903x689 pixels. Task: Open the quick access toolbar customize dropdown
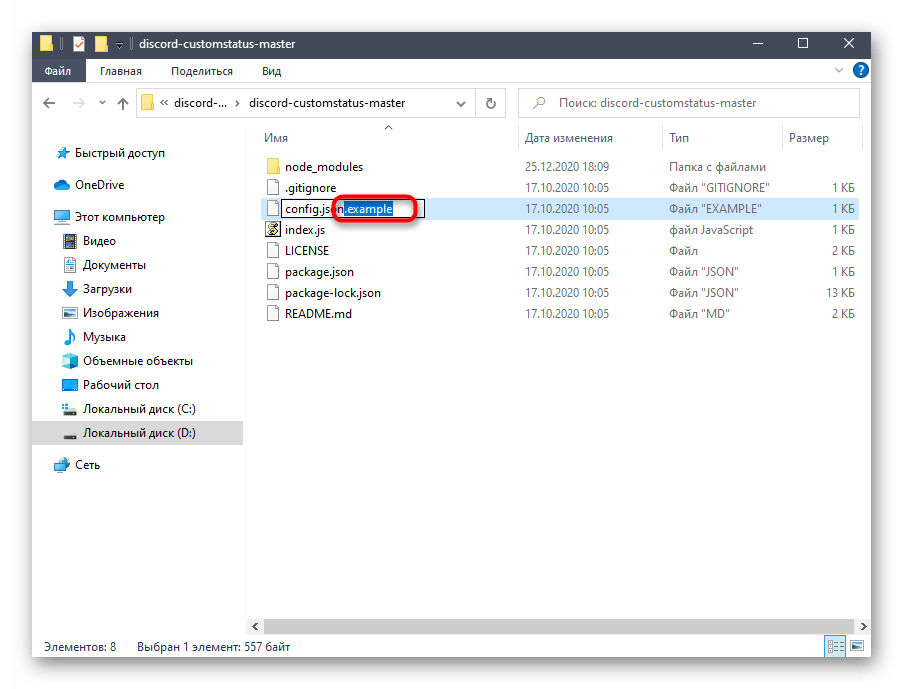(119, 45)
